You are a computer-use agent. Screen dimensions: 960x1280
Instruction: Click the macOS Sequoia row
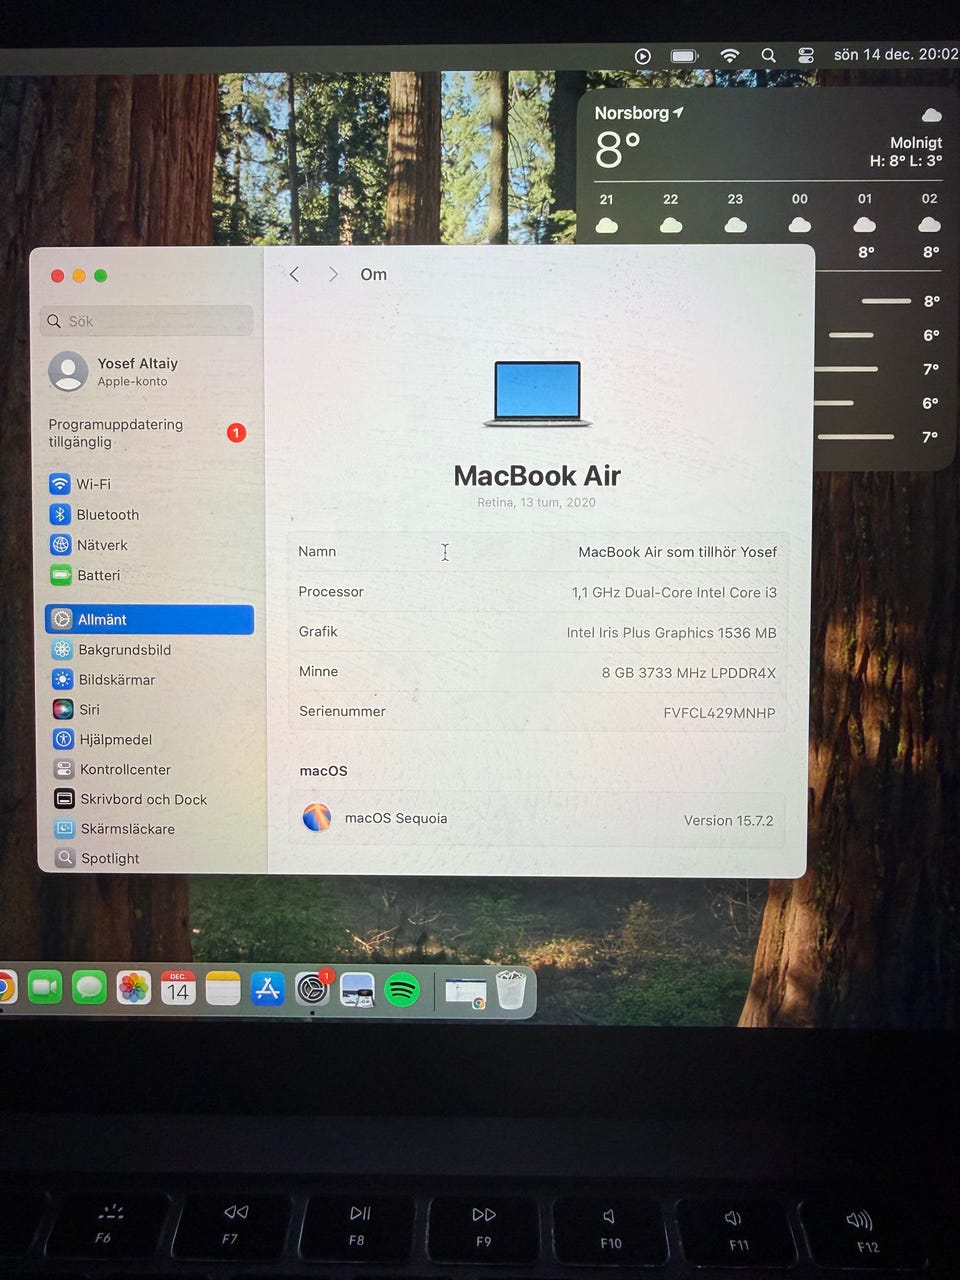coord(537,819)
